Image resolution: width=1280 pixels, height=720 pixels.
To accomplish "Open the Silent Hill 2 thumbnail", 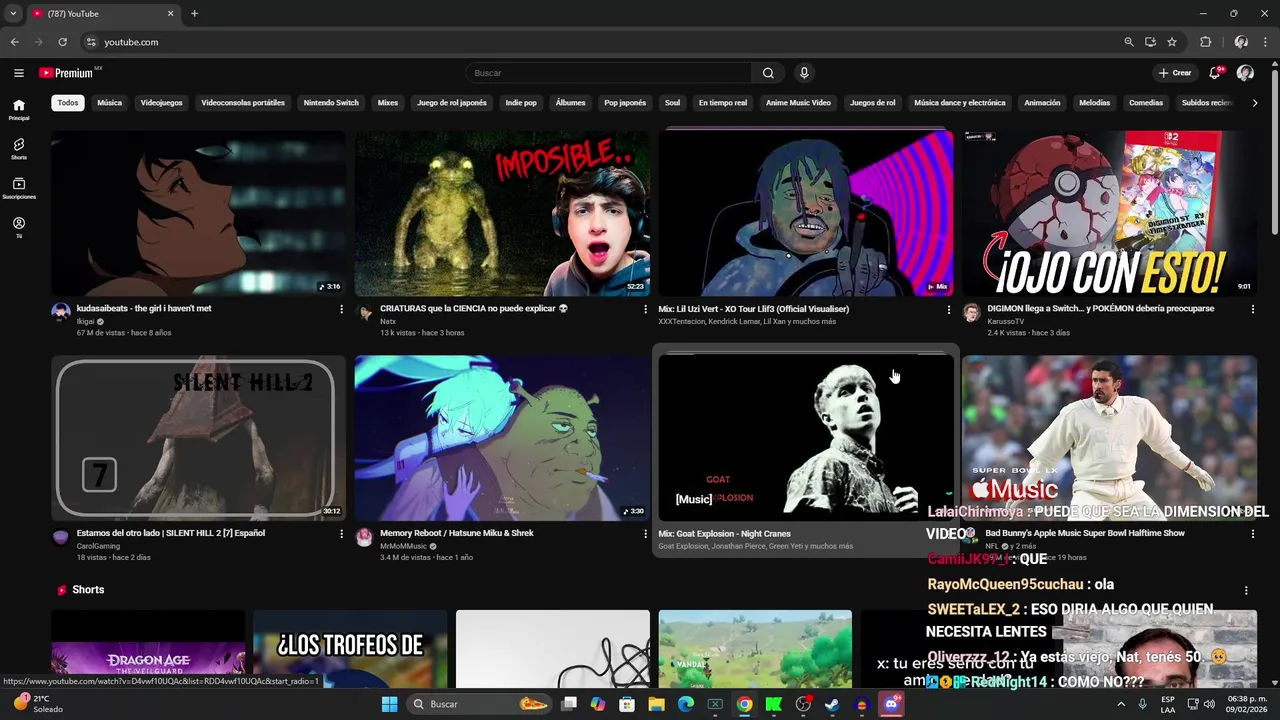I will (198, 438).
